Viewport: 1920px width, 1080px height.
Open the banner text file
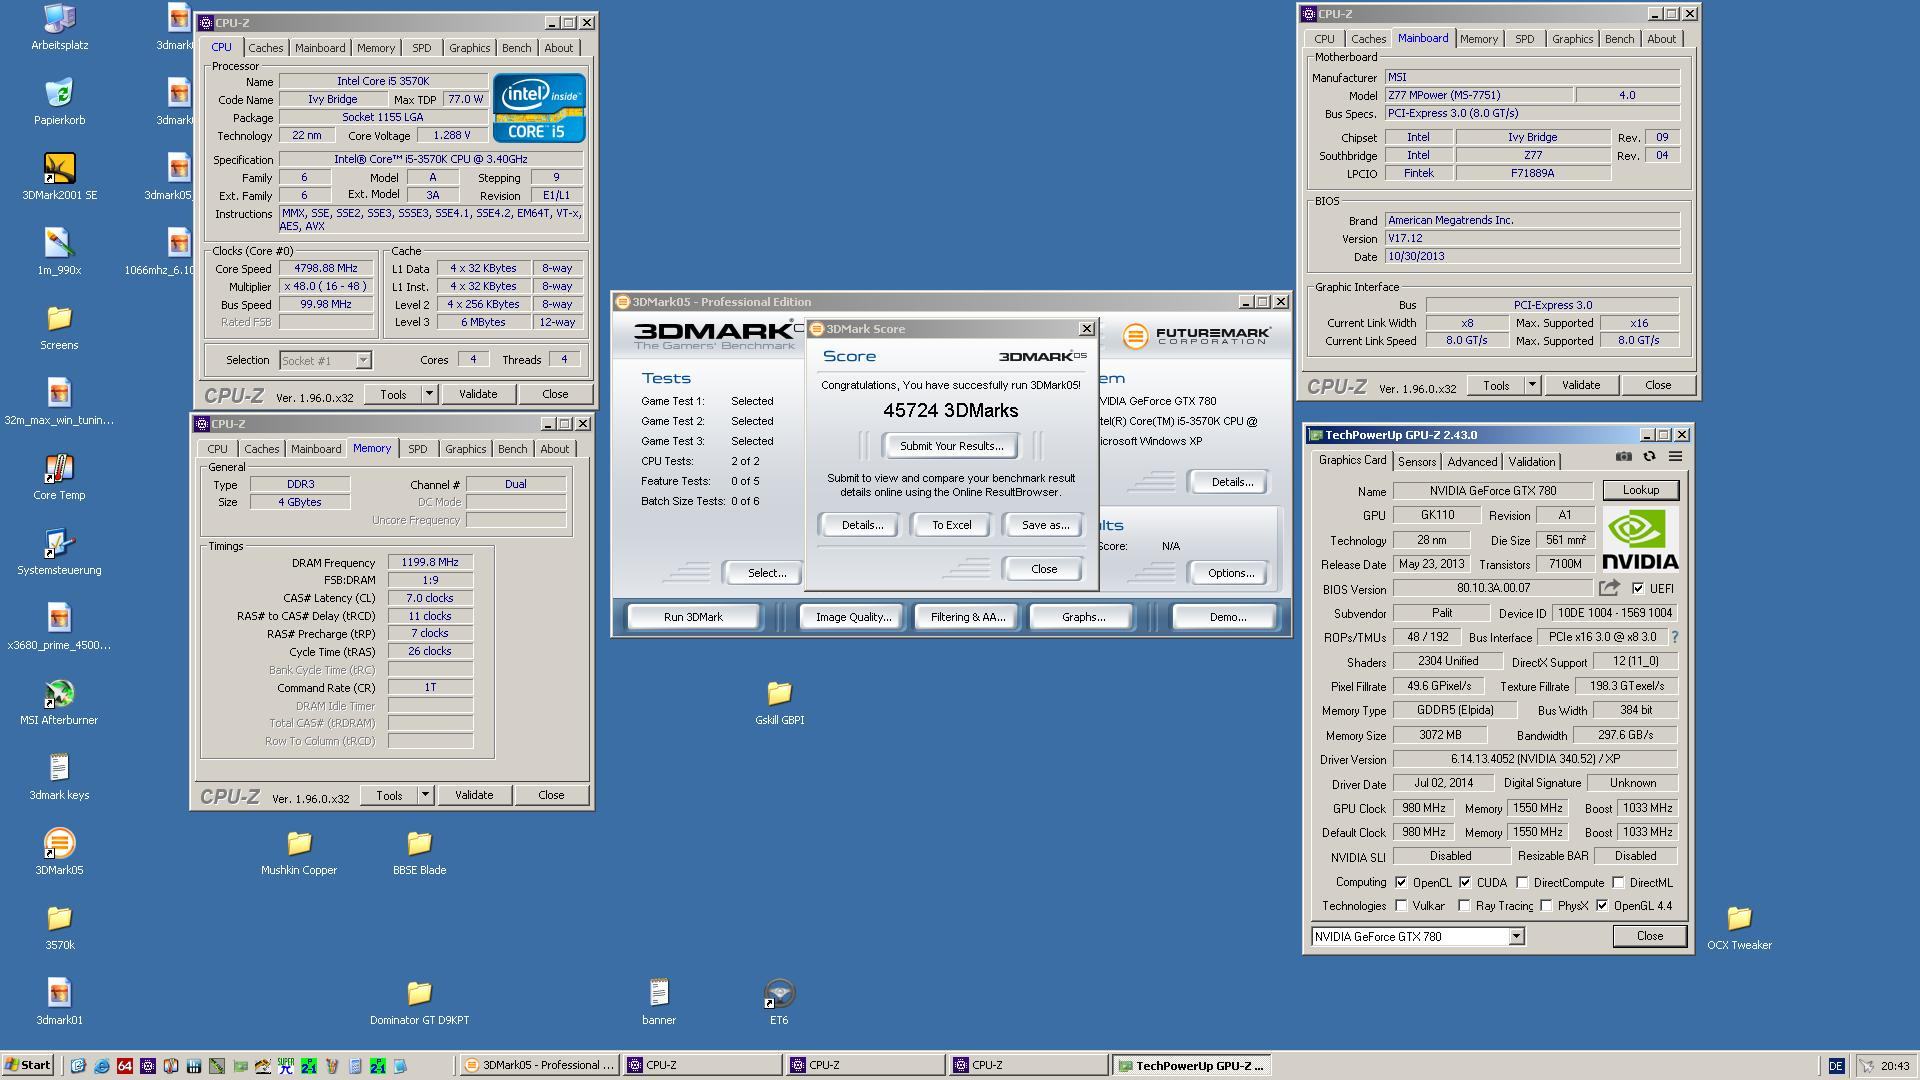tap(659, 1001)
